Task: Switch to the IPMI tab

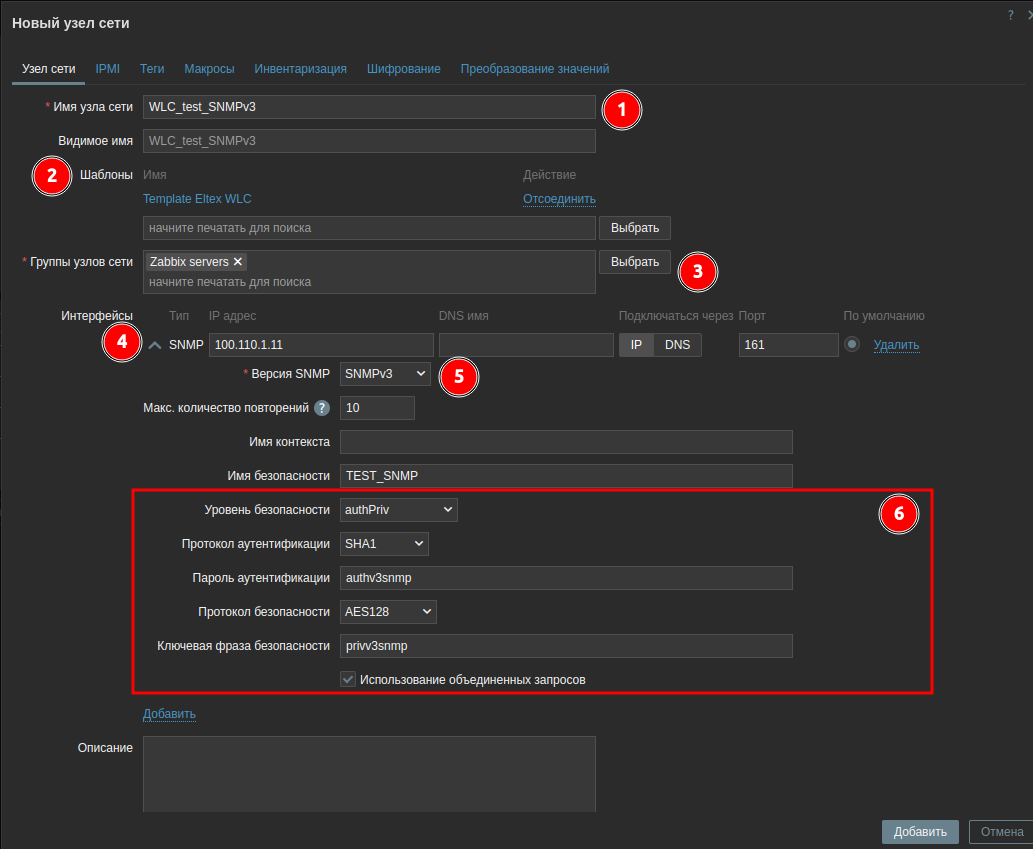Action: [x=107, y=69]
